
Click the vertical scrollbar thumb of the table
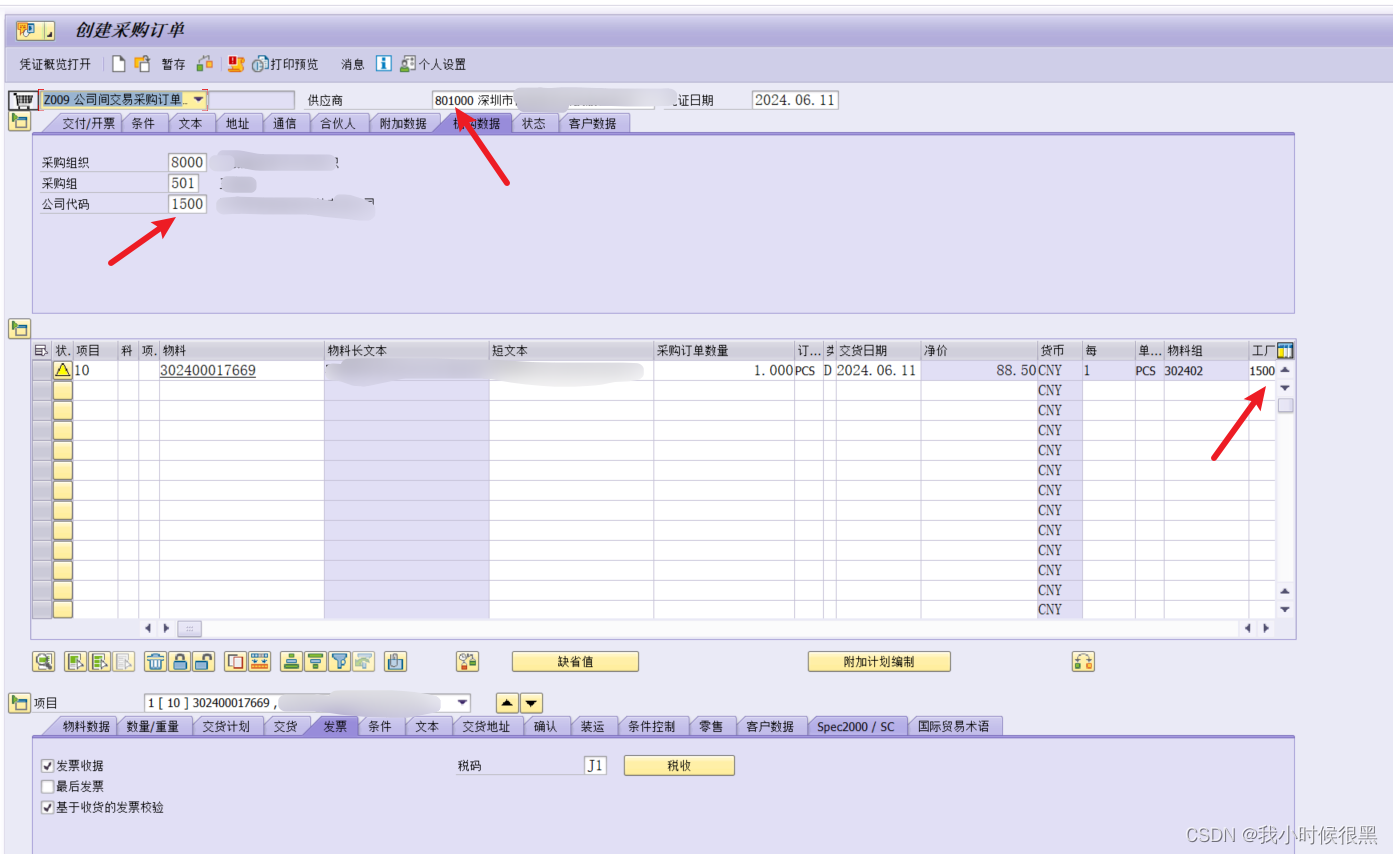1285,405
